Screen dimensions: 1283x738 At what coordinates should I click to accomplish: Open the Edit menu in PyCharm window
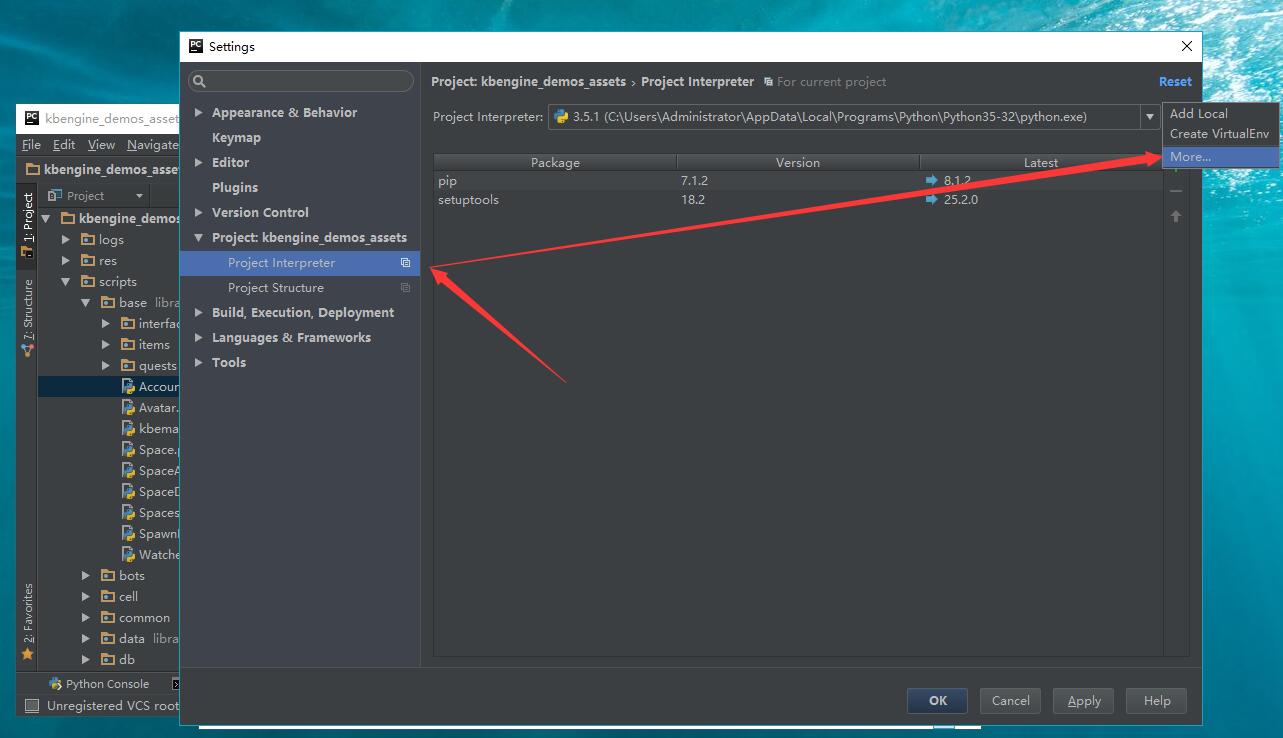[64, 145]
